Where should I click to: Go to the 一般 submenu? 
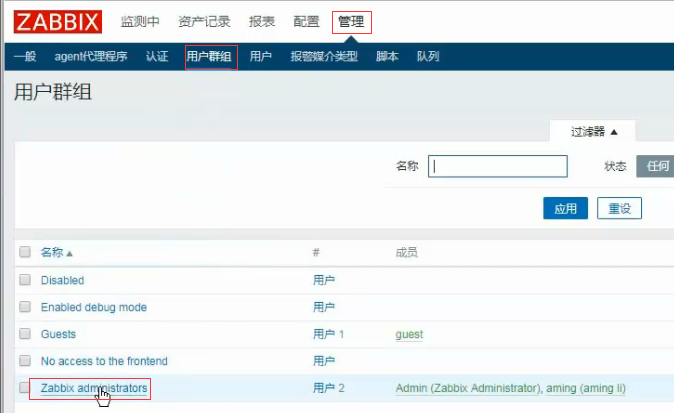click(x=25, y=56)
